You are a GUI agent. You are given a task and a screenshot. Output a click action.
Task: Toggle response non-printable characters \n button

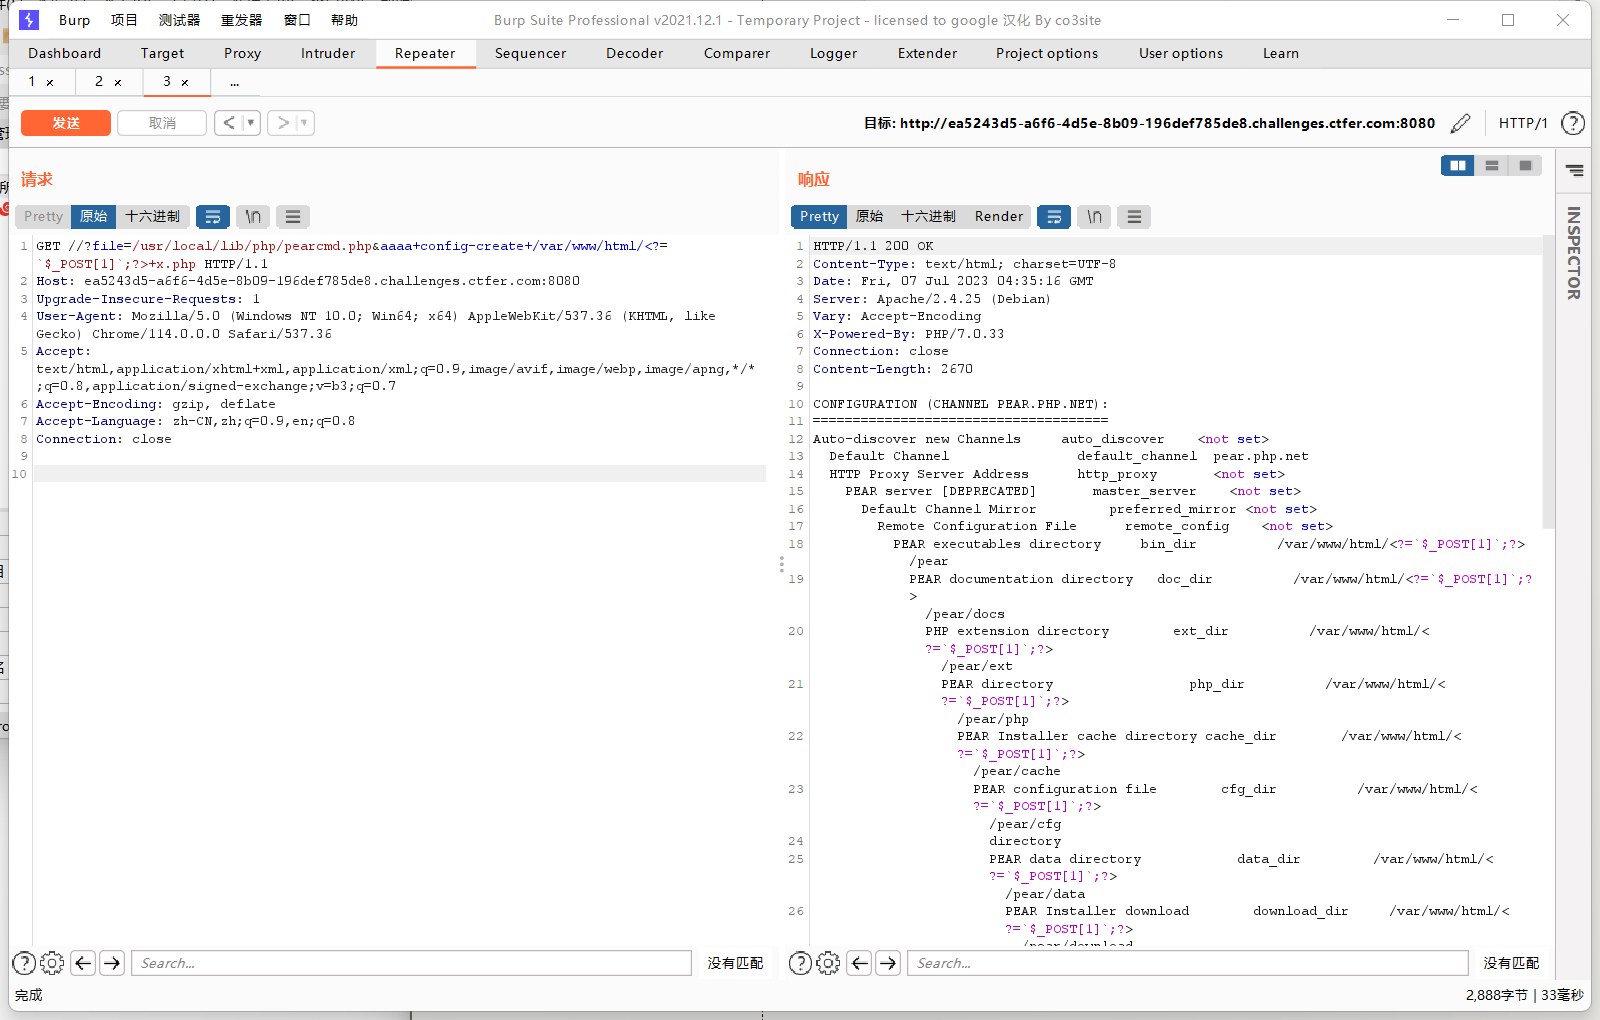click(1094, 217)
